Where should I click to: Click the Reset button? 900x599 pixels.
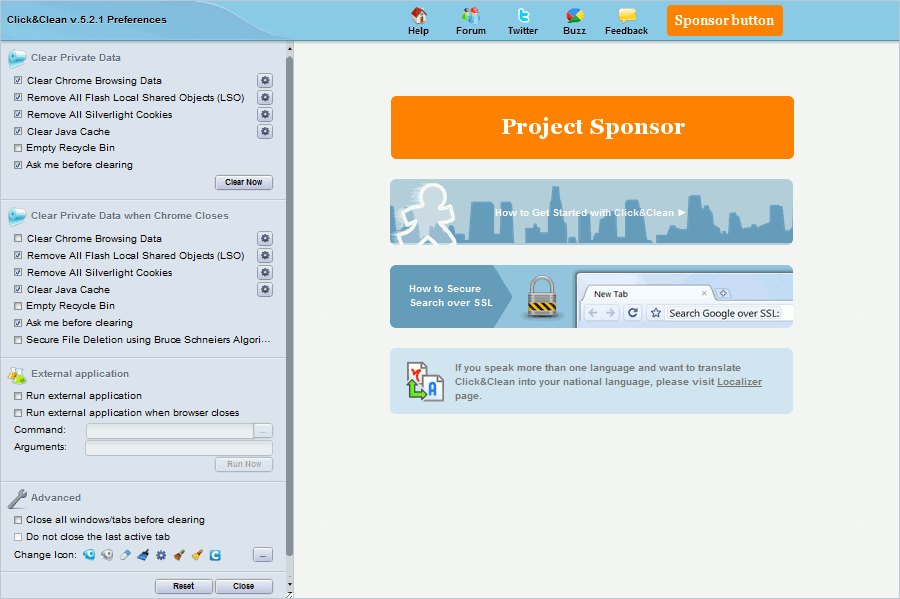[184, 586]
